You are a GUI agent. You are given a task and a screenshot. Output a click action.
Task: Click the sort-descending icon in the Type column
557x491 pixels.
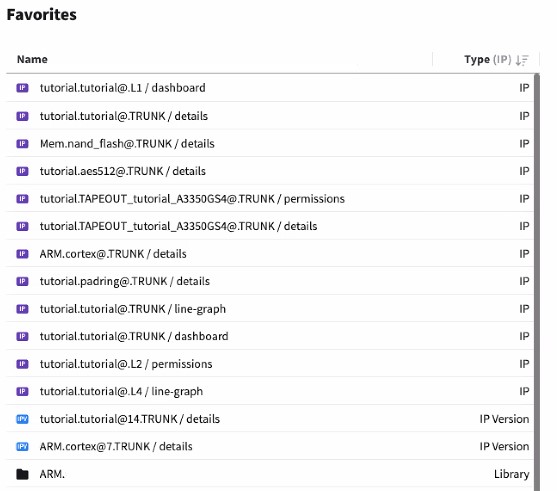[522, 60]
